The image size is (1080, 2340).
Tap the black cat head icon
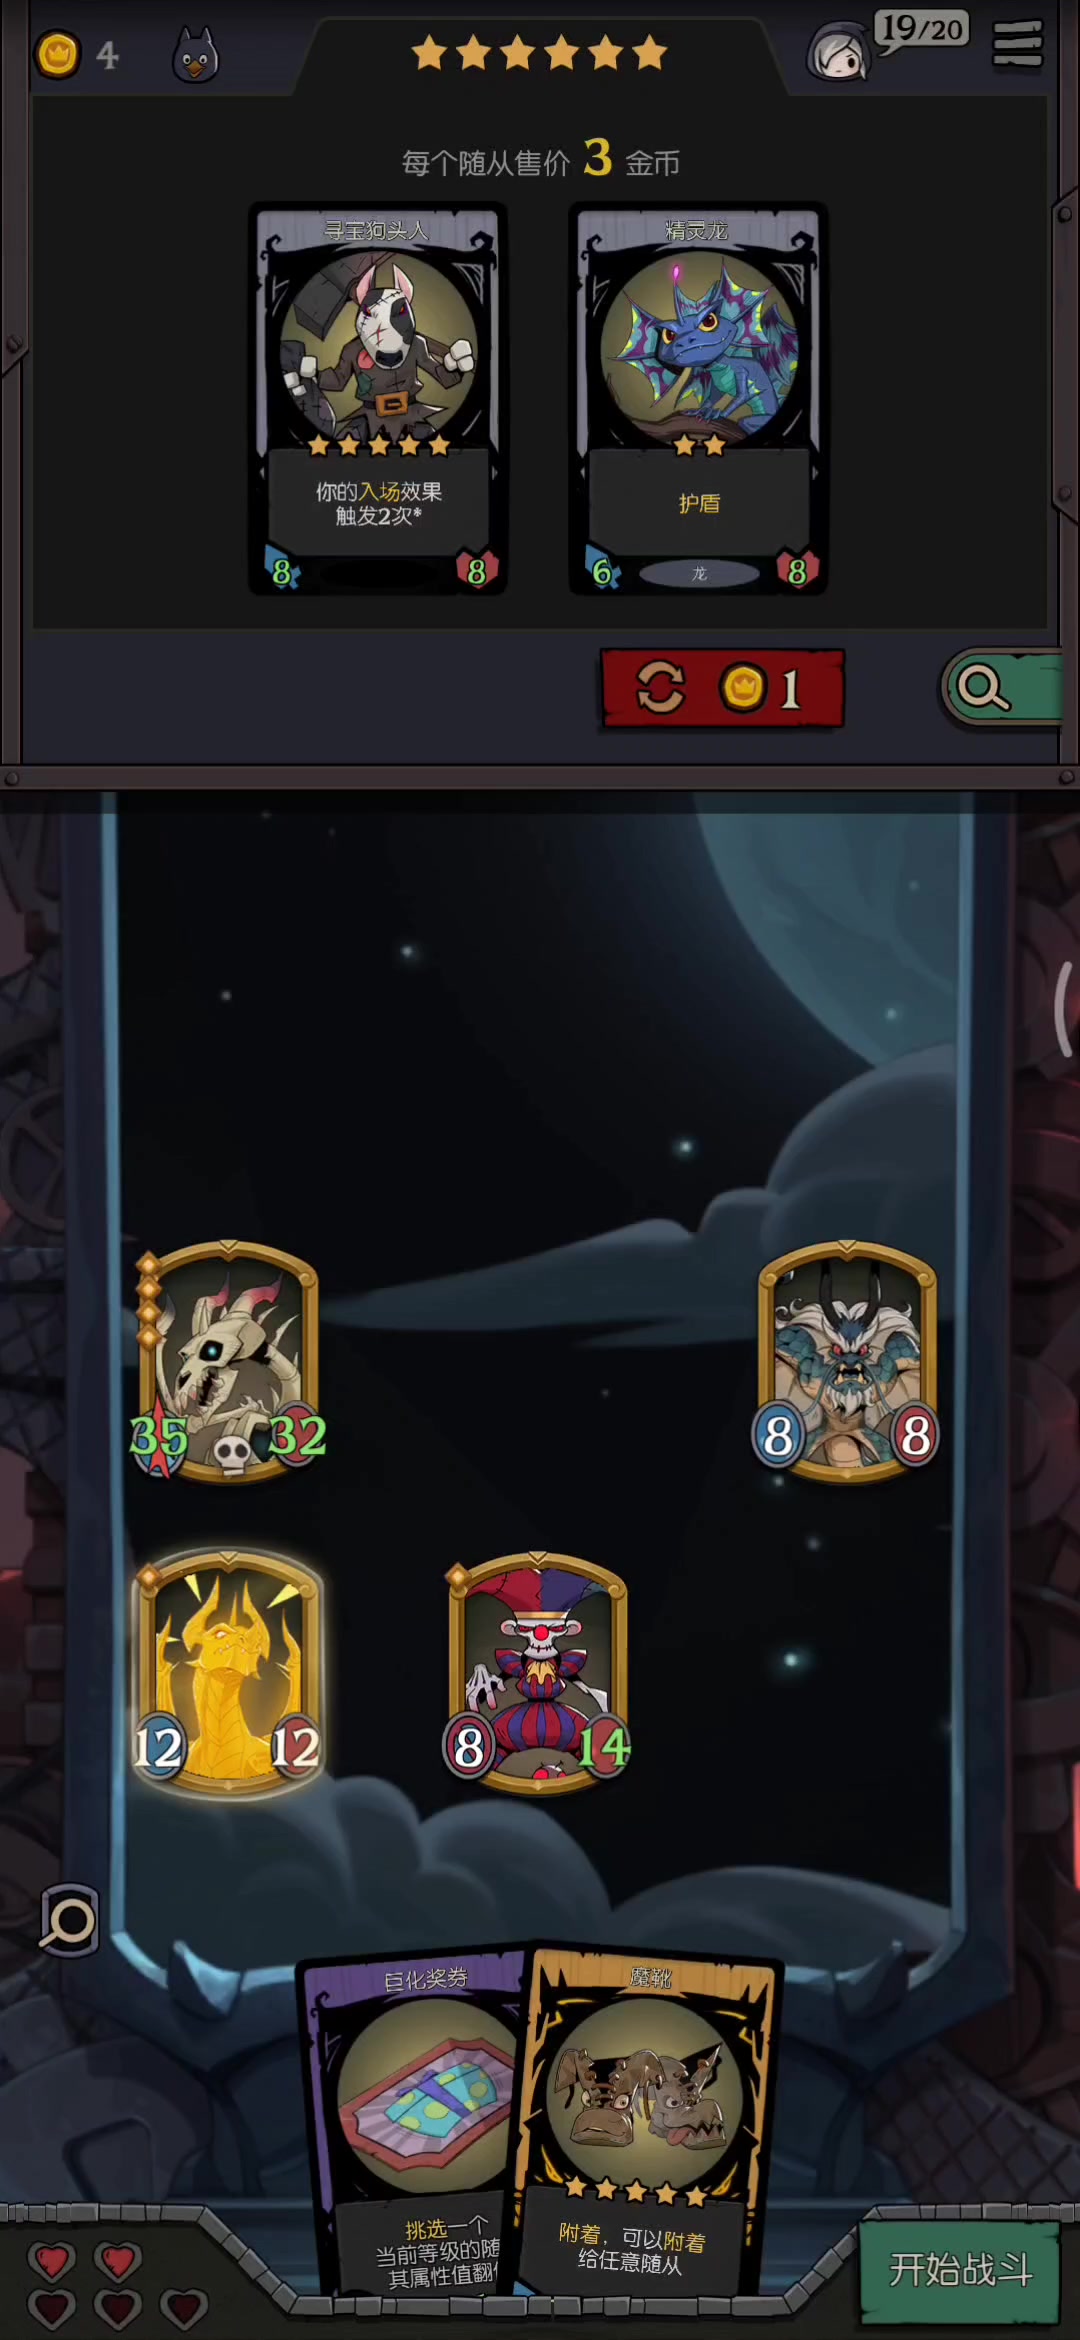tap(195, 55)
